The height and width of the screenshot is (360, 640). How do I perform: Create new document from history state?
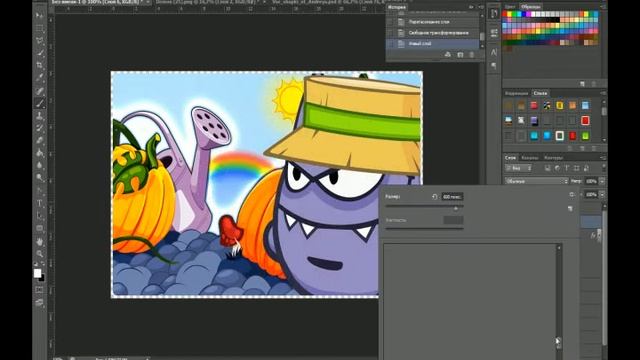click(x=448, y=54)
